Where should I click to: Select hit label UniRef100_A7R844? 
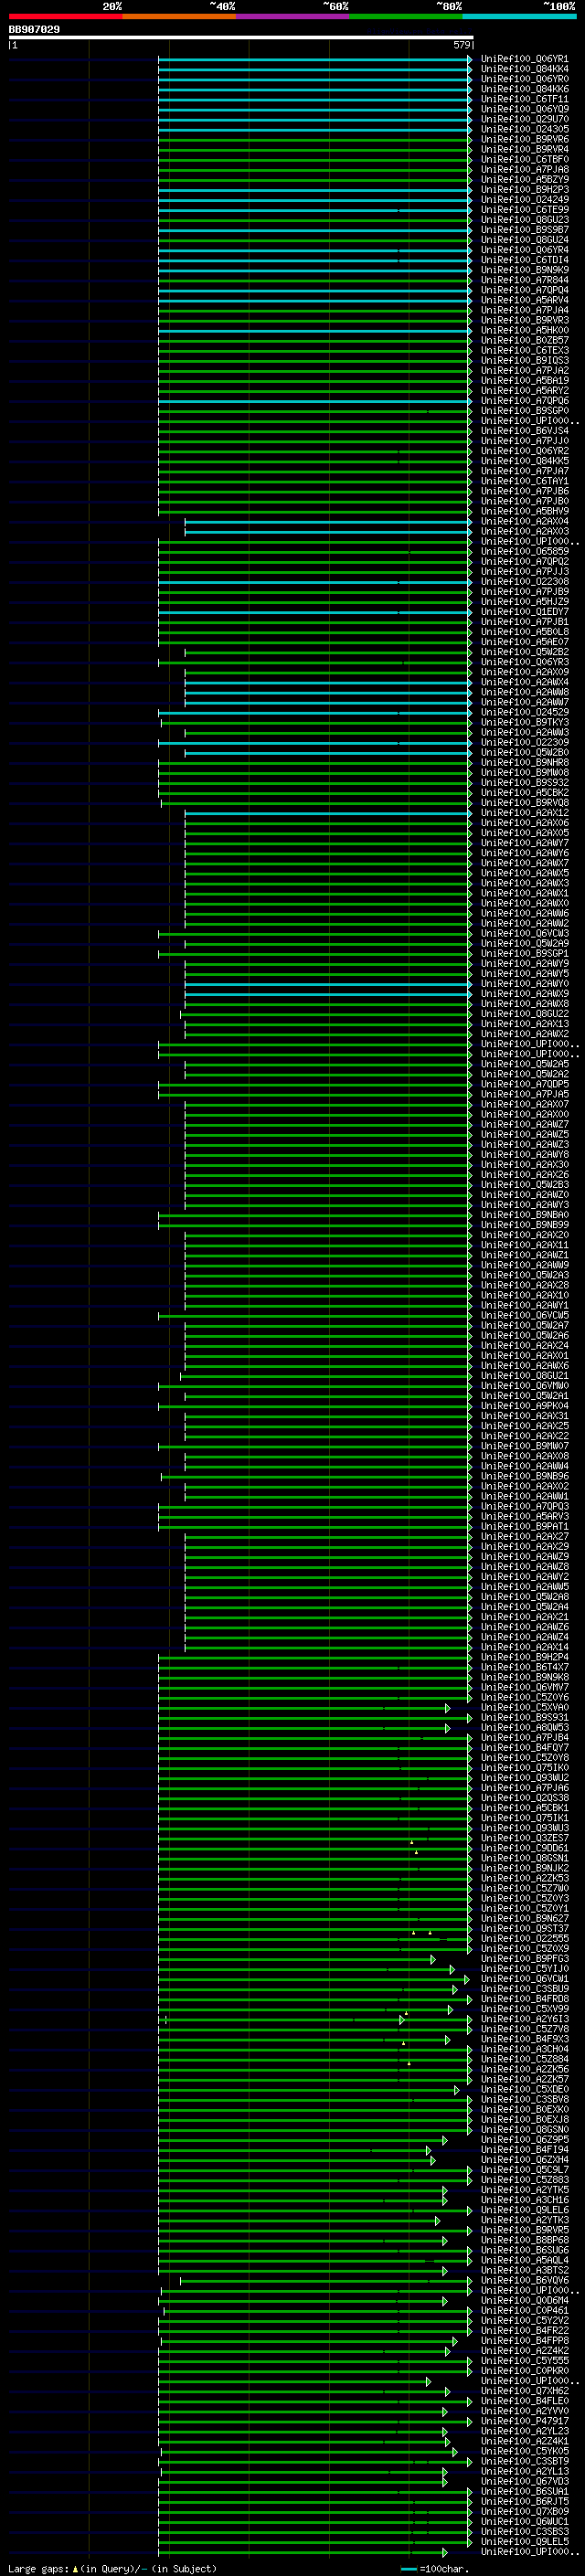pos(525,280)
